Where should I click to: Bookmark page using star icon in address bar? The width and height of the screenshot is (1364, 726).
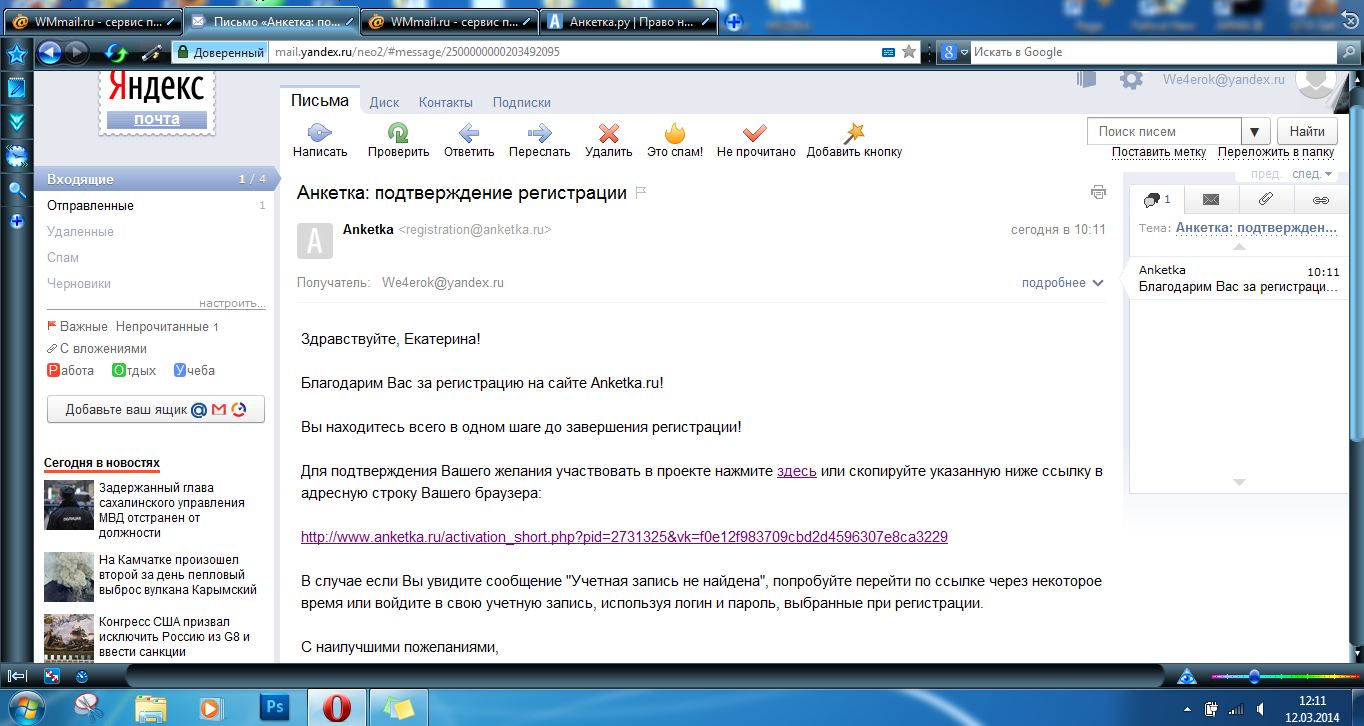[x=909, y=52]
